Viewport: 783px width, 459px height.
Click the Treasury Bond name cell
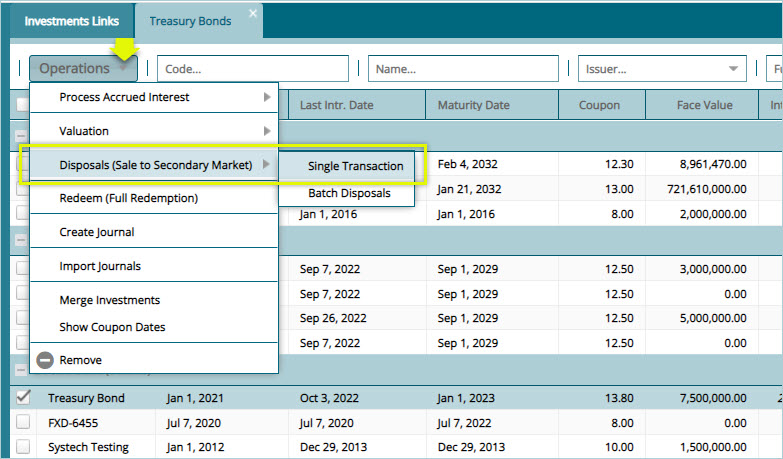86,398
